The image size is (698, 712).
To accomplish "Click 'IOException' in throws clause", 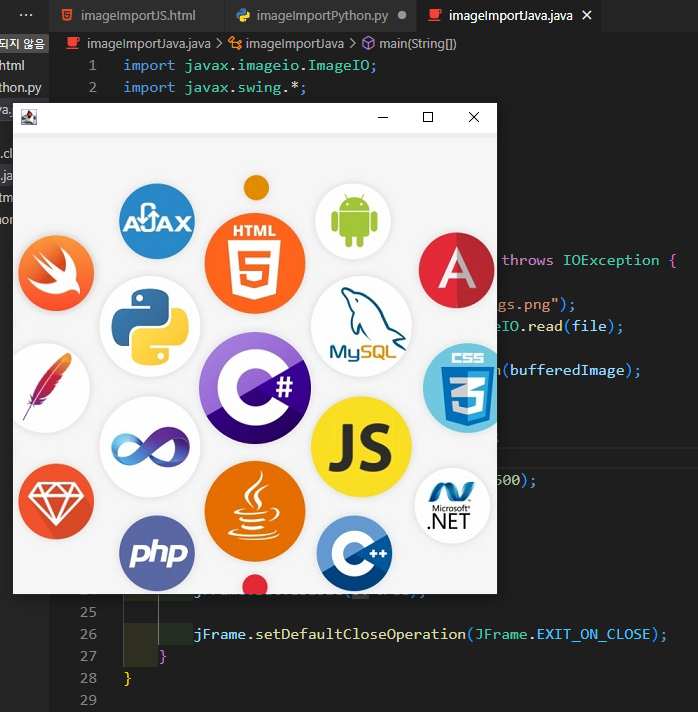I will click(x=611, y=260).
